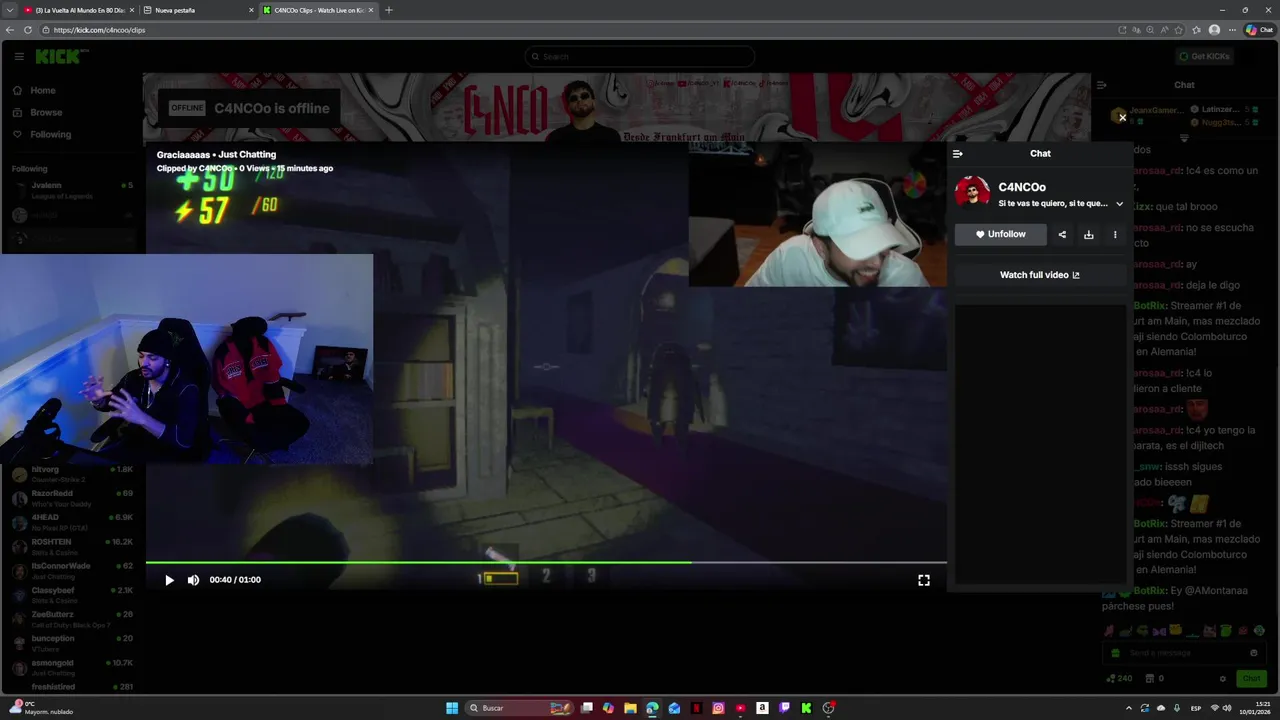This screenshot has width=1280, height=720.
Task: Click the browser address bar
Action: [x=580, y=30]
